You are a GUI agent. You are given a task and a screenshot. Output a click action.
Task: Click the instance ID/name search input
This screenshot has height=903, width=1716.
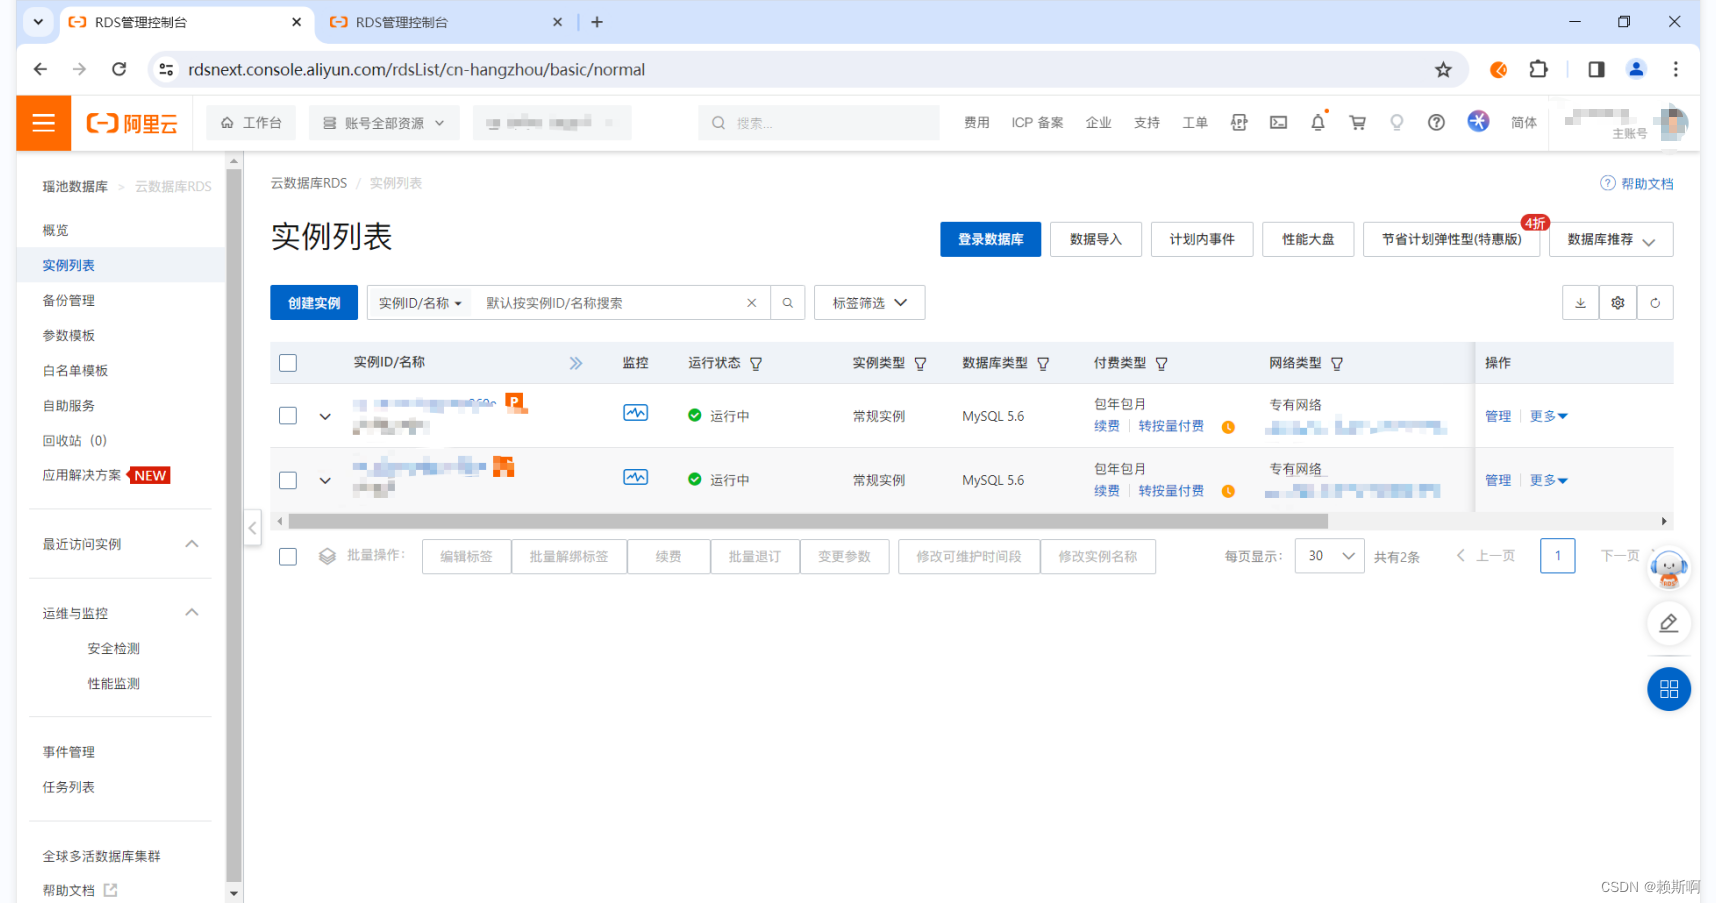coord(611,303)
